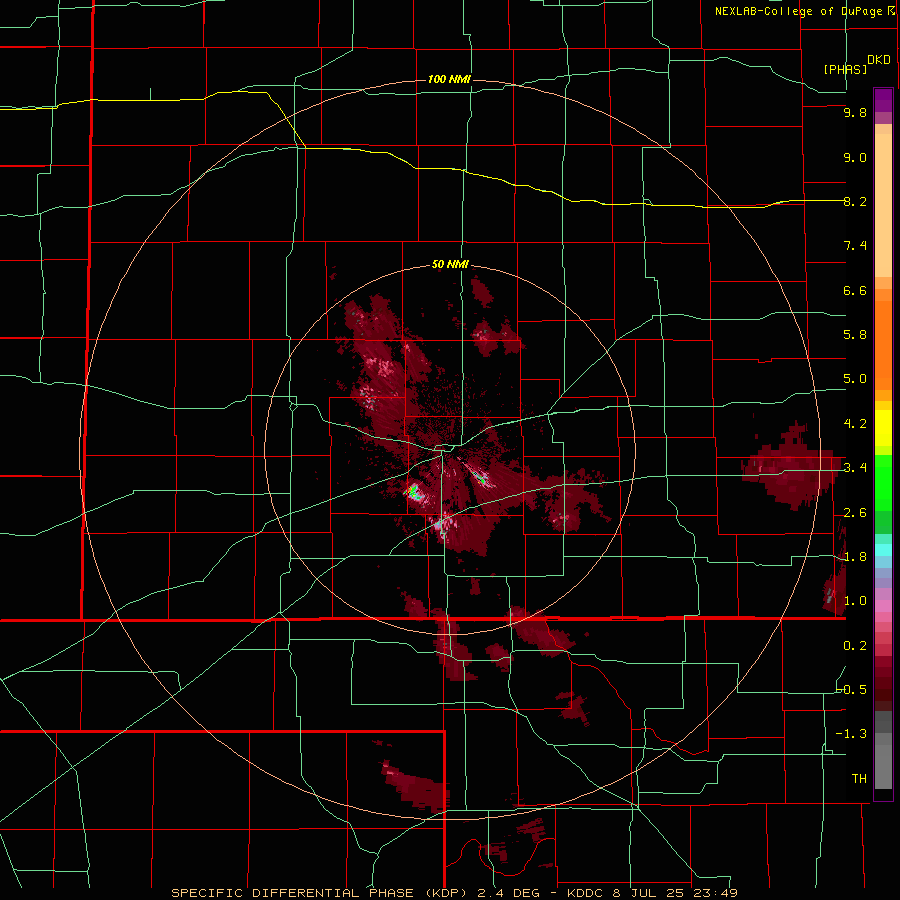Click the TH threshold label on the scale
This screenshot has height=900, width=900.
click(859, 779)
